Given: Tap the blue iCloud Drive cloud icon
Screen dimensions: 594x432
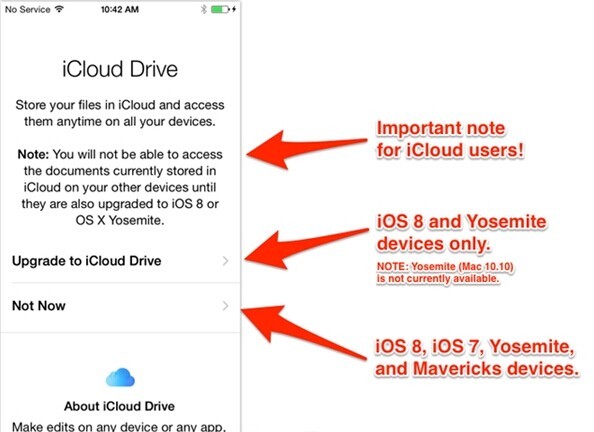Looking at the screenshot, I should [x=120, y=377].
